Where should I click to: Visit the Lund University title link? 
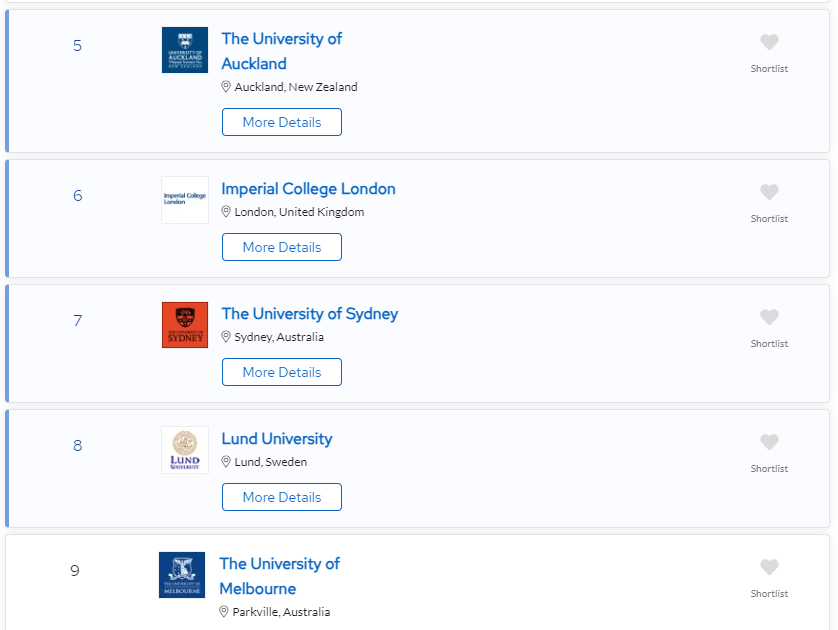[x=277, y=439]
